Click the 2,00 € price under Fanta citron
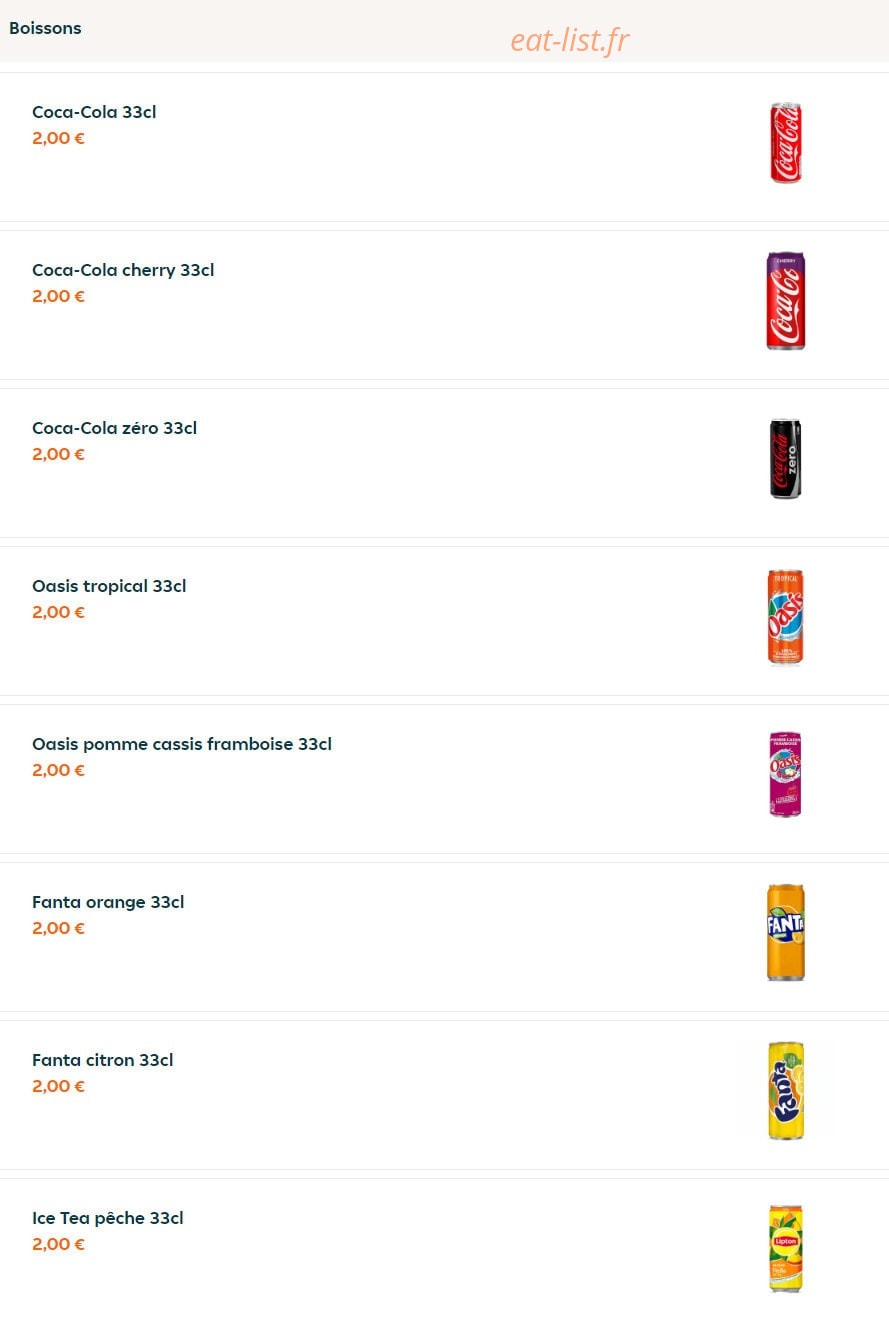Viewport: 889px width, 1321px height. [x=58, y=1086]
